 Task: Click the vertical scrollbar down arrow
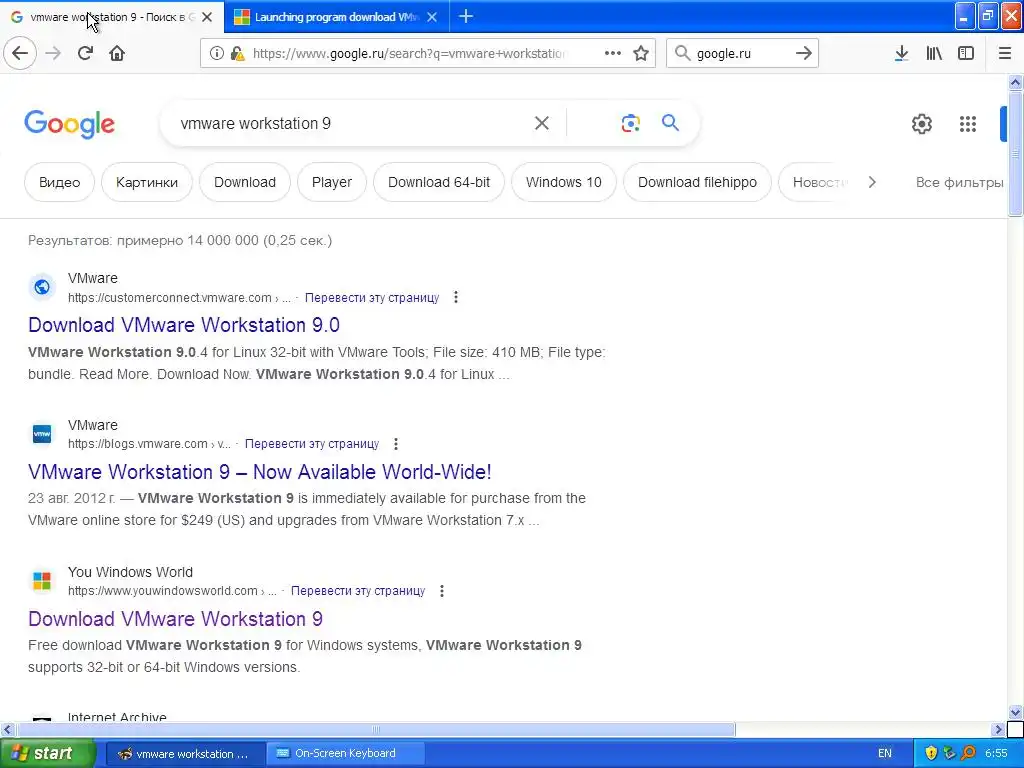click(x=1015, y=712)
